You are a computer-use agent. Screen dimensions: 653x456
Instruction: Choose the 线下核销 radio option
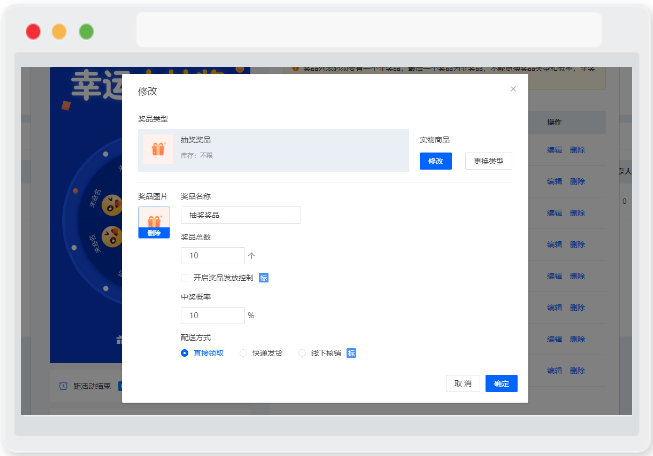point(302,353)
